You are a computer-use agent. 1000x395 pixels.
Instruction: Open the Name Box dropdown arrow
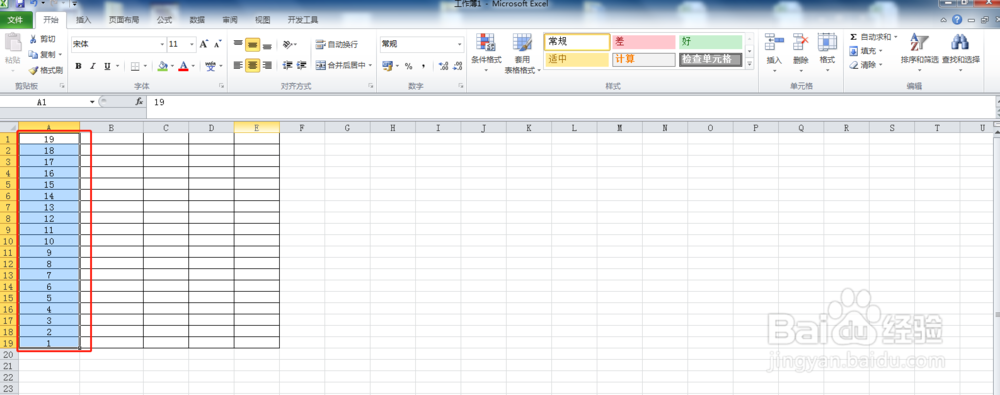[92, 102]
